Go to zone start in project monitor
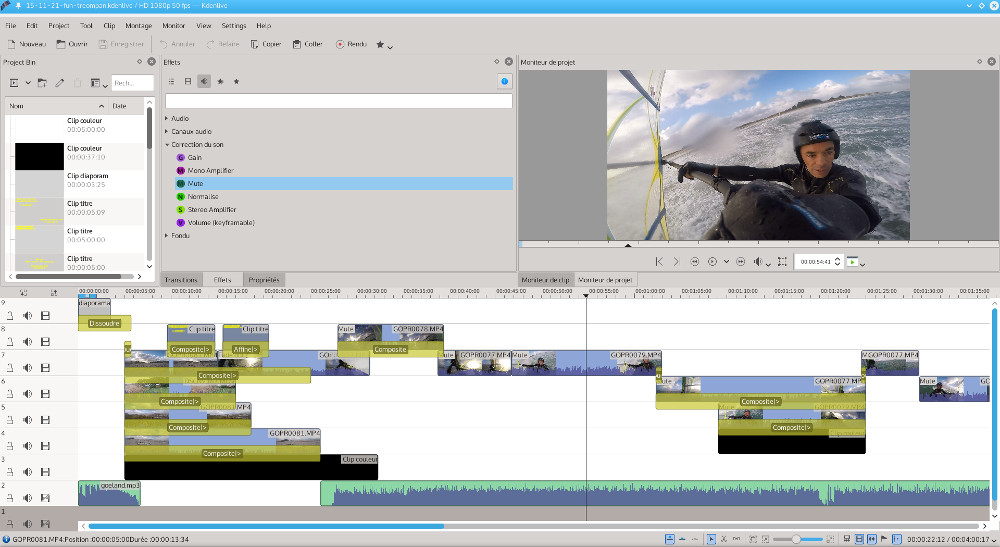 (x=659, y=261)
